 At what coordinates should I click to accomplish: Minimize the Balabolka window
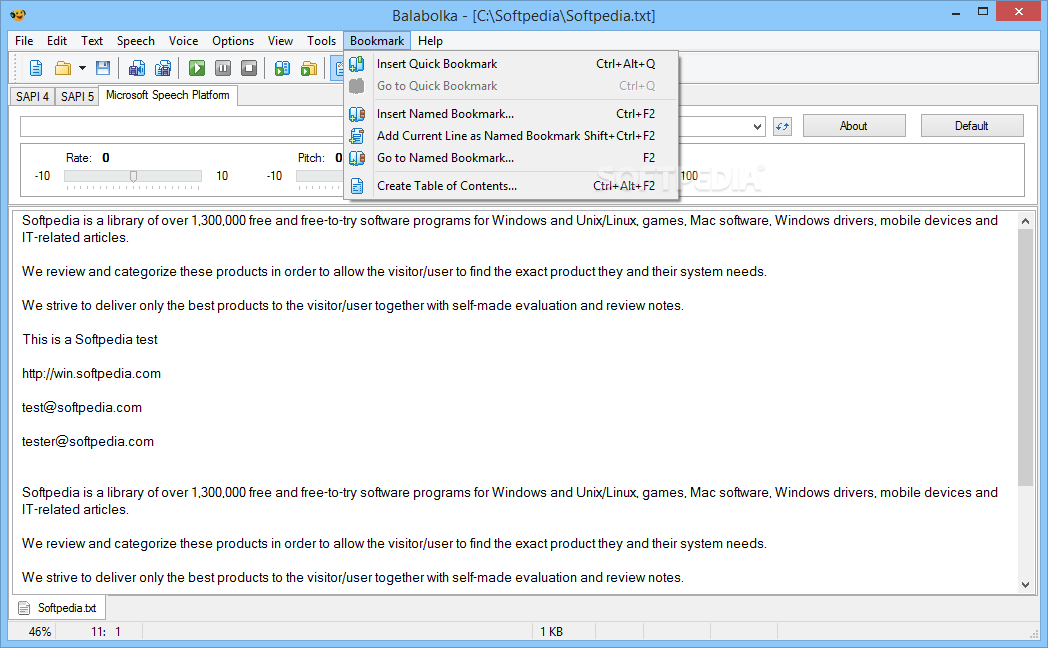tap(956, 12)
